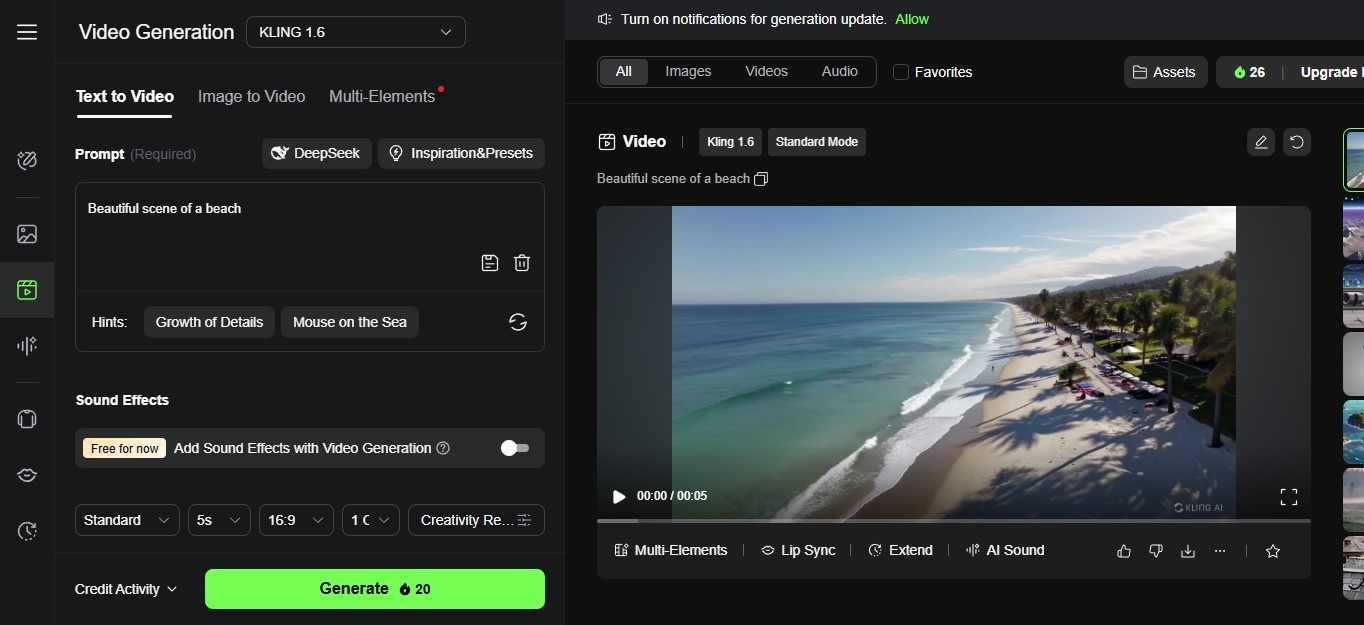1364x625 pixels.
Task: Toggle the Sound Effects switch on
Action: (514, 448)
